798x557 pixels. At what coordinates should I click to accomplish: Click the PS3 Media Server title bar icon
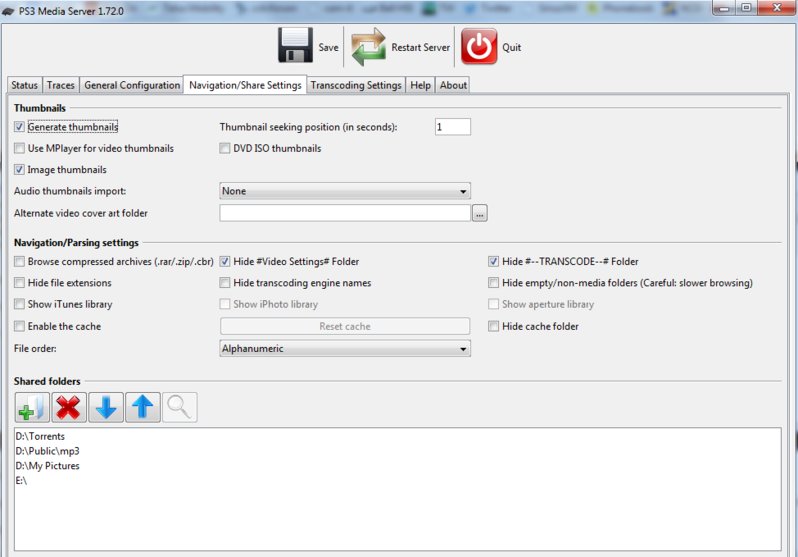tap(8, 11)
